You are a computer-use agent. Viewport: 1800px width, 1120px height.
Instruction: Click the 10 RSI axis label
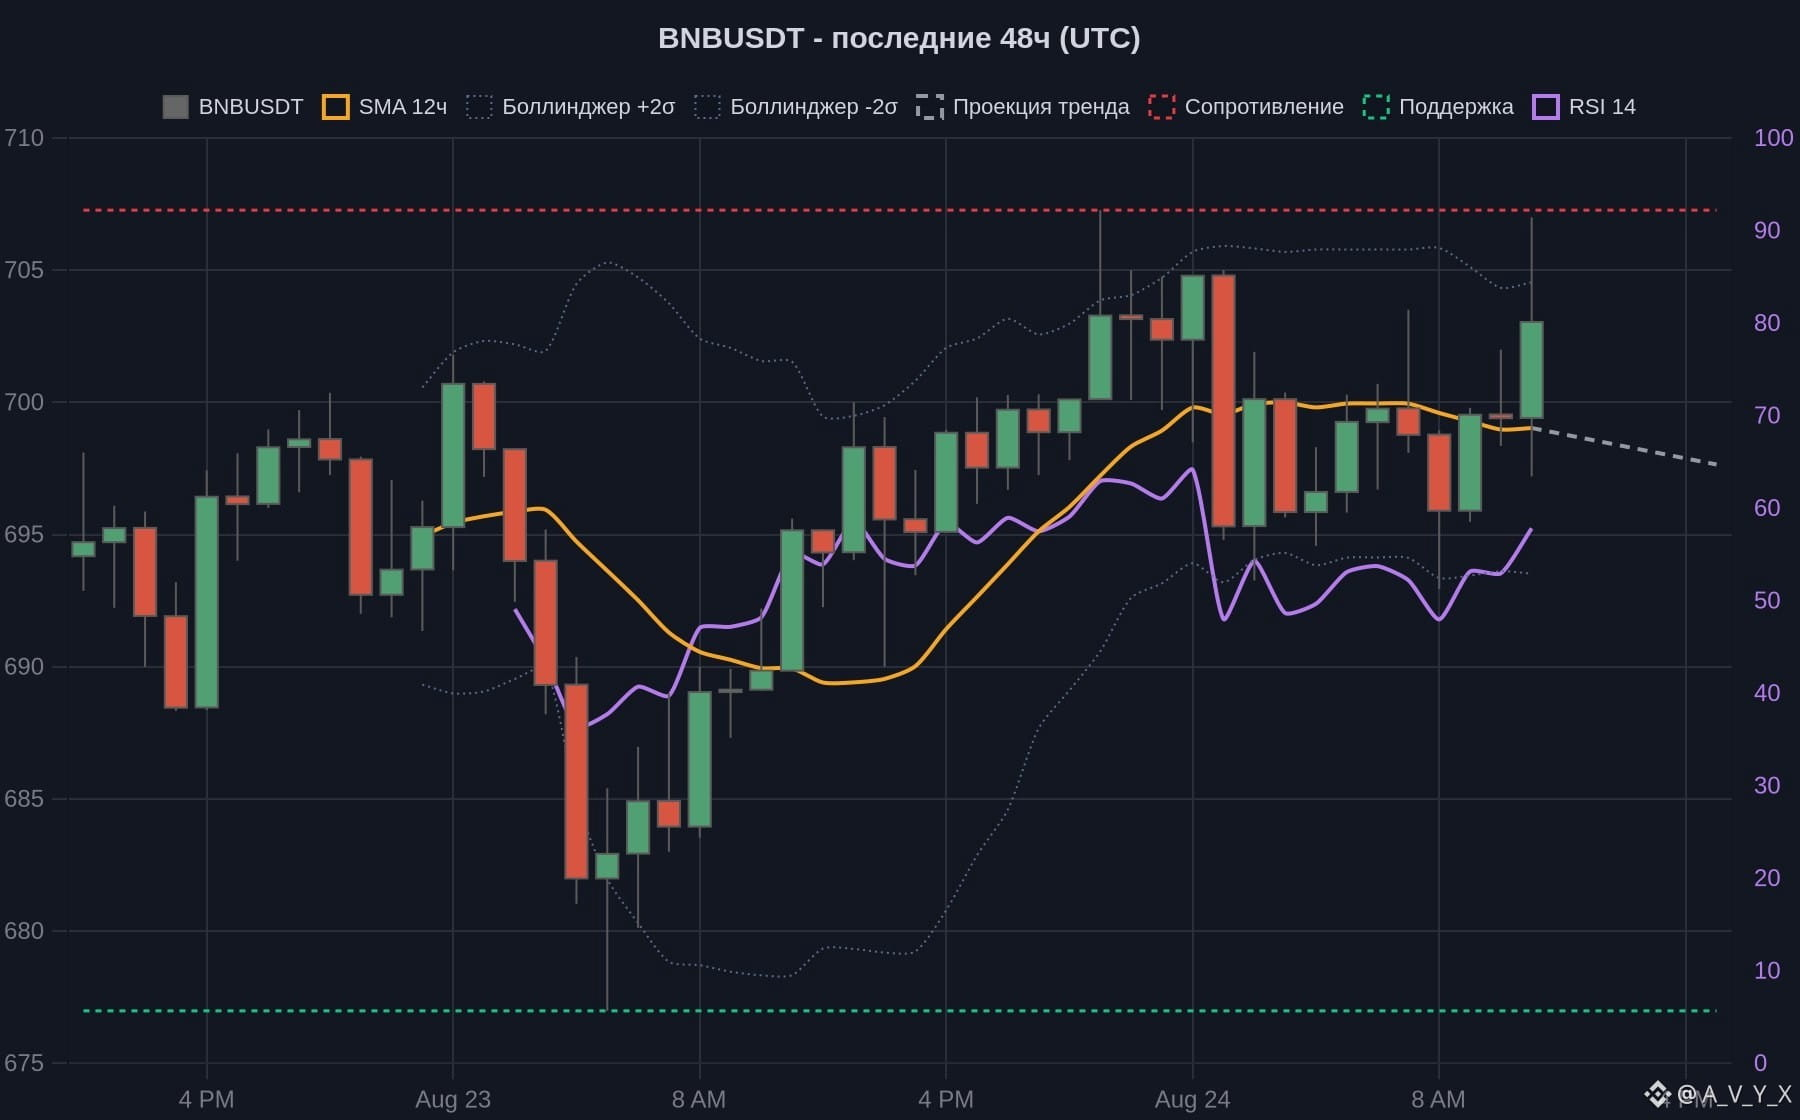click(1767, 970)
